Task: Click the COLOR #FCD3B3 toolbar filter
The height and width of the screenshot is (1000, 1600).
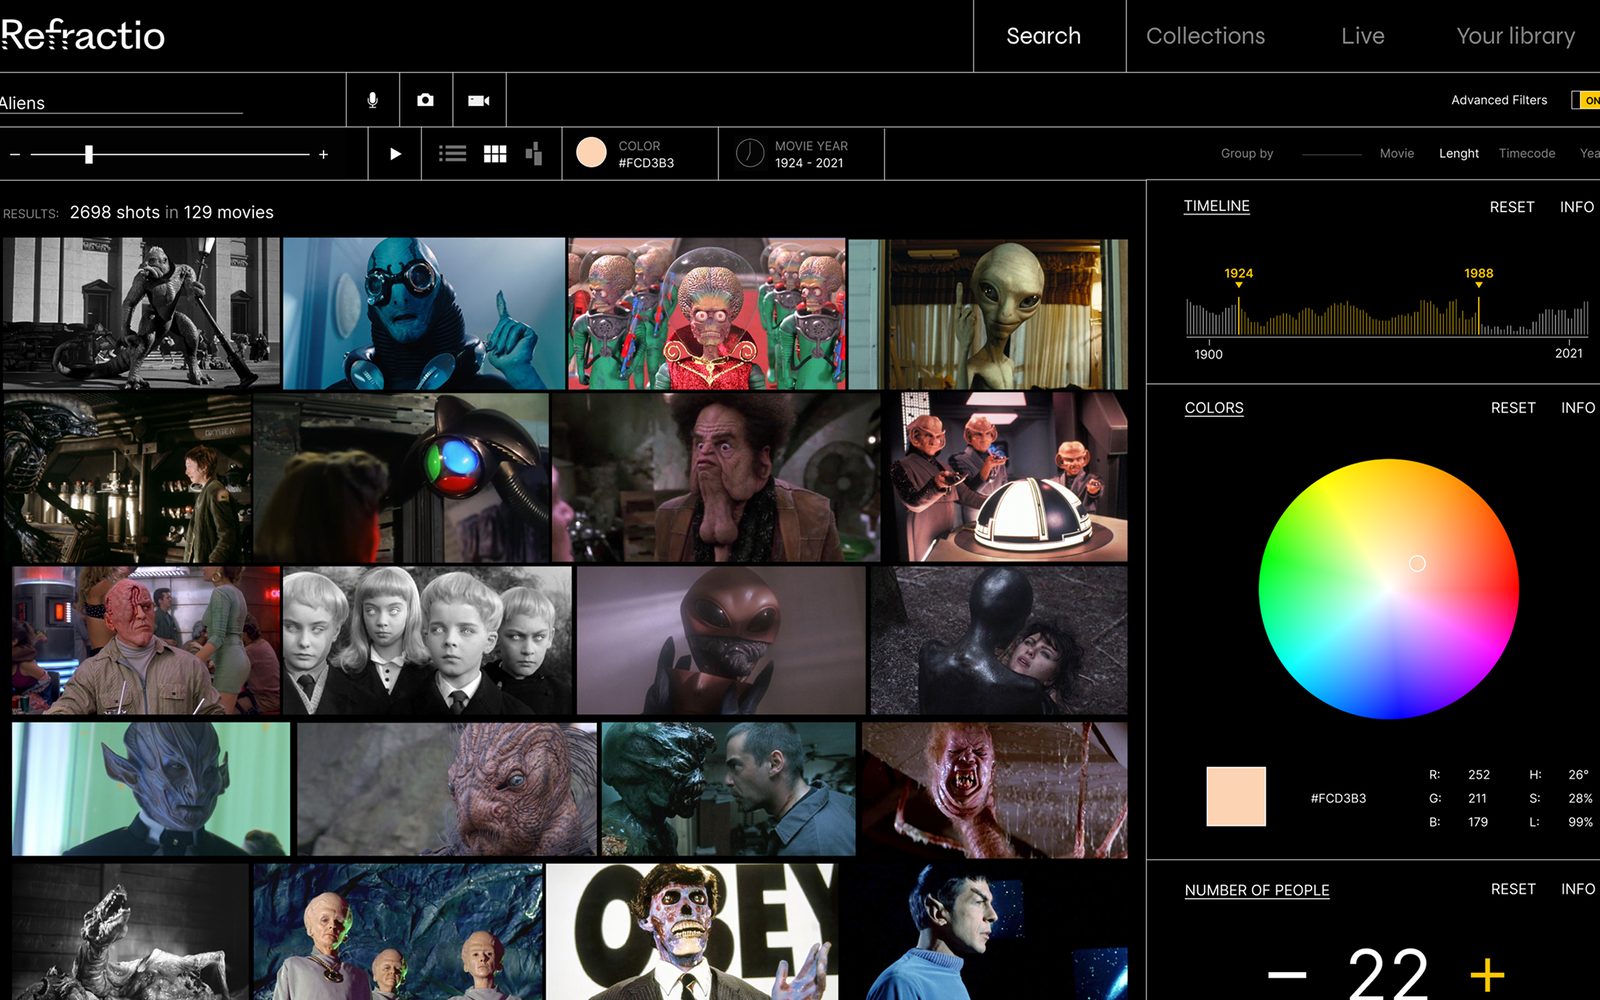Action: 640,154
